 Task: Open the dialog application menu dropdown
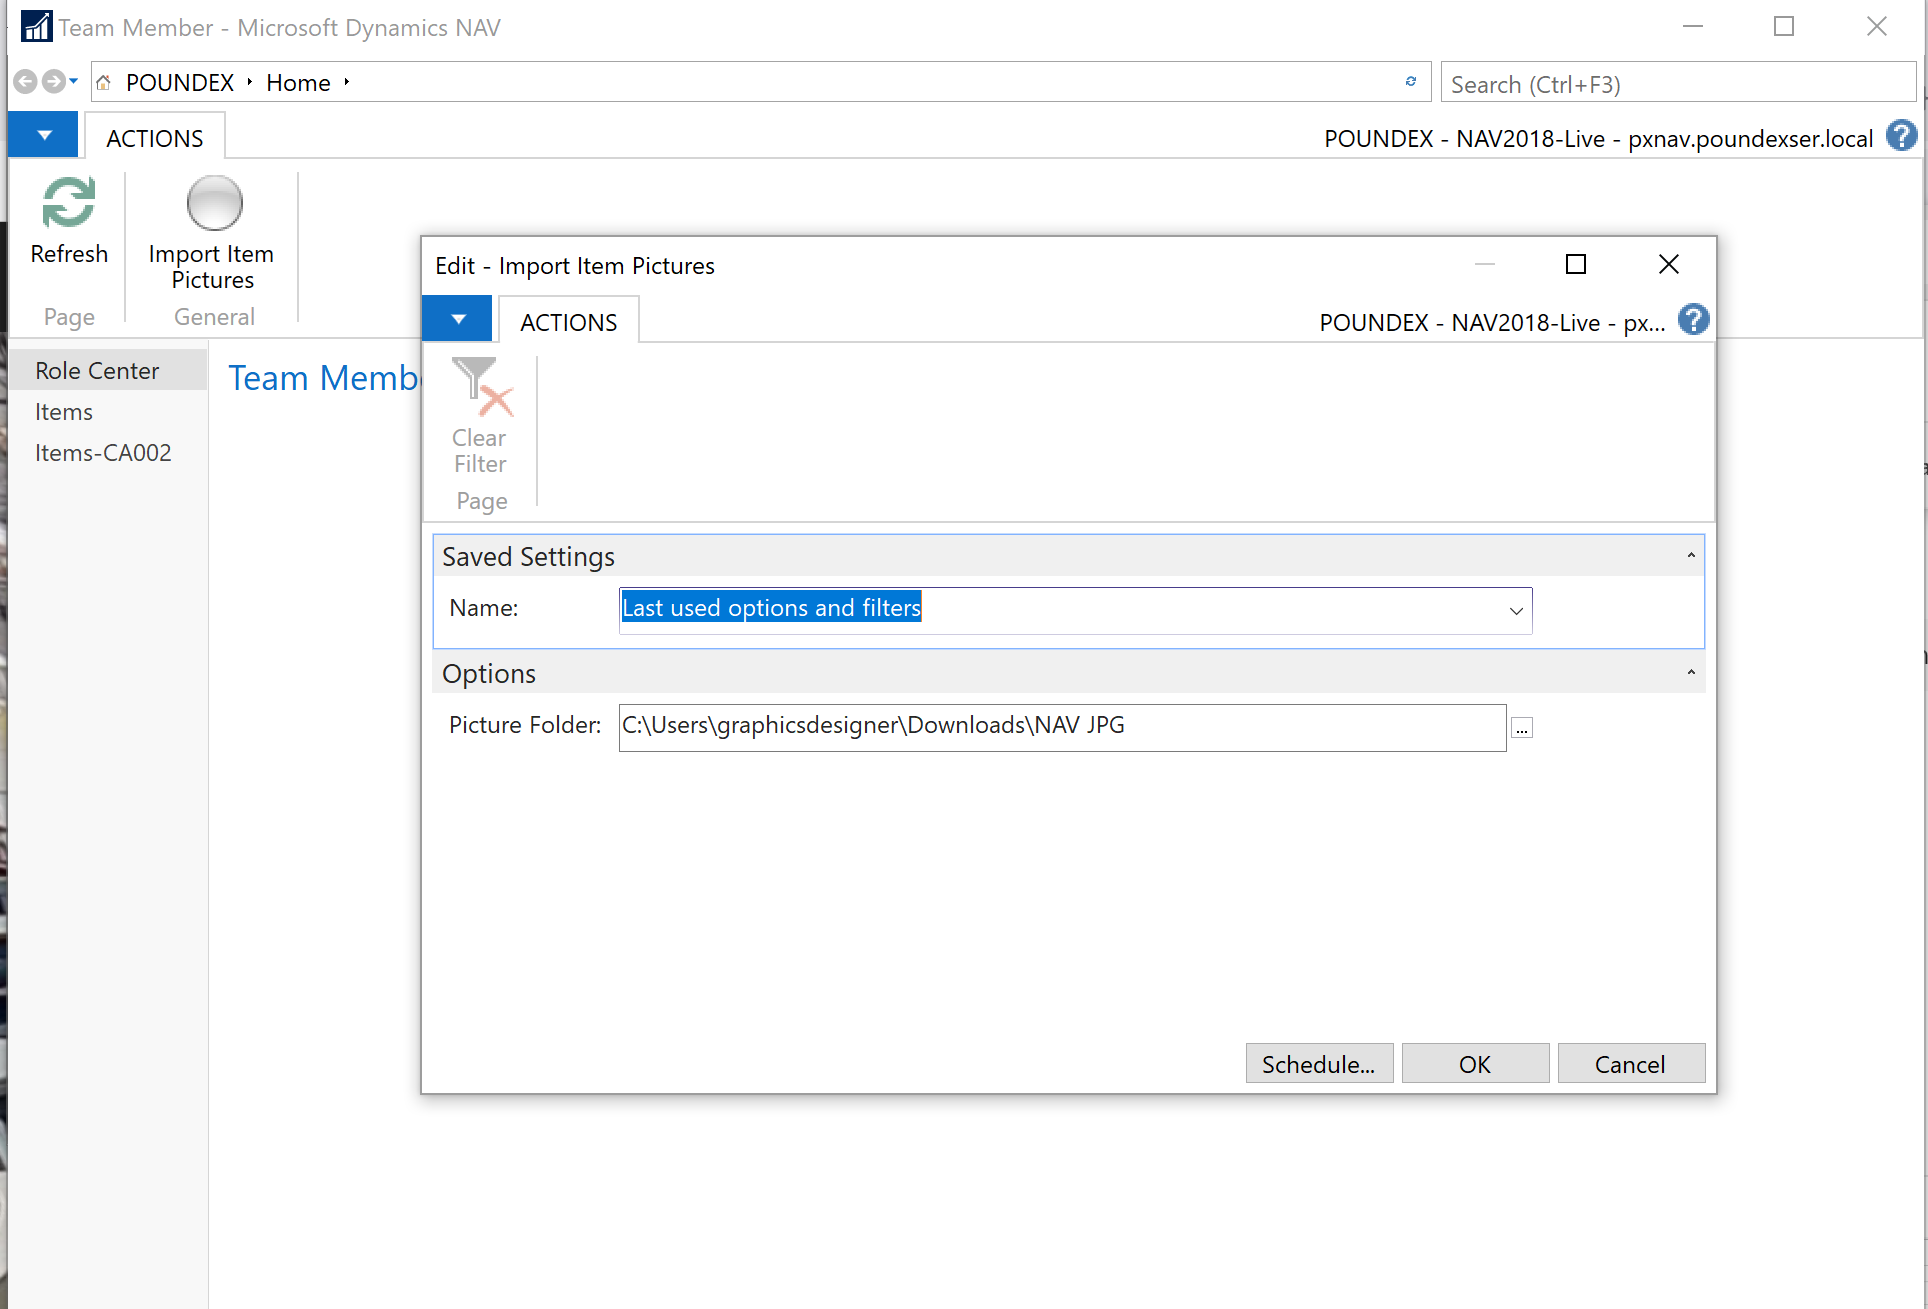458,320
